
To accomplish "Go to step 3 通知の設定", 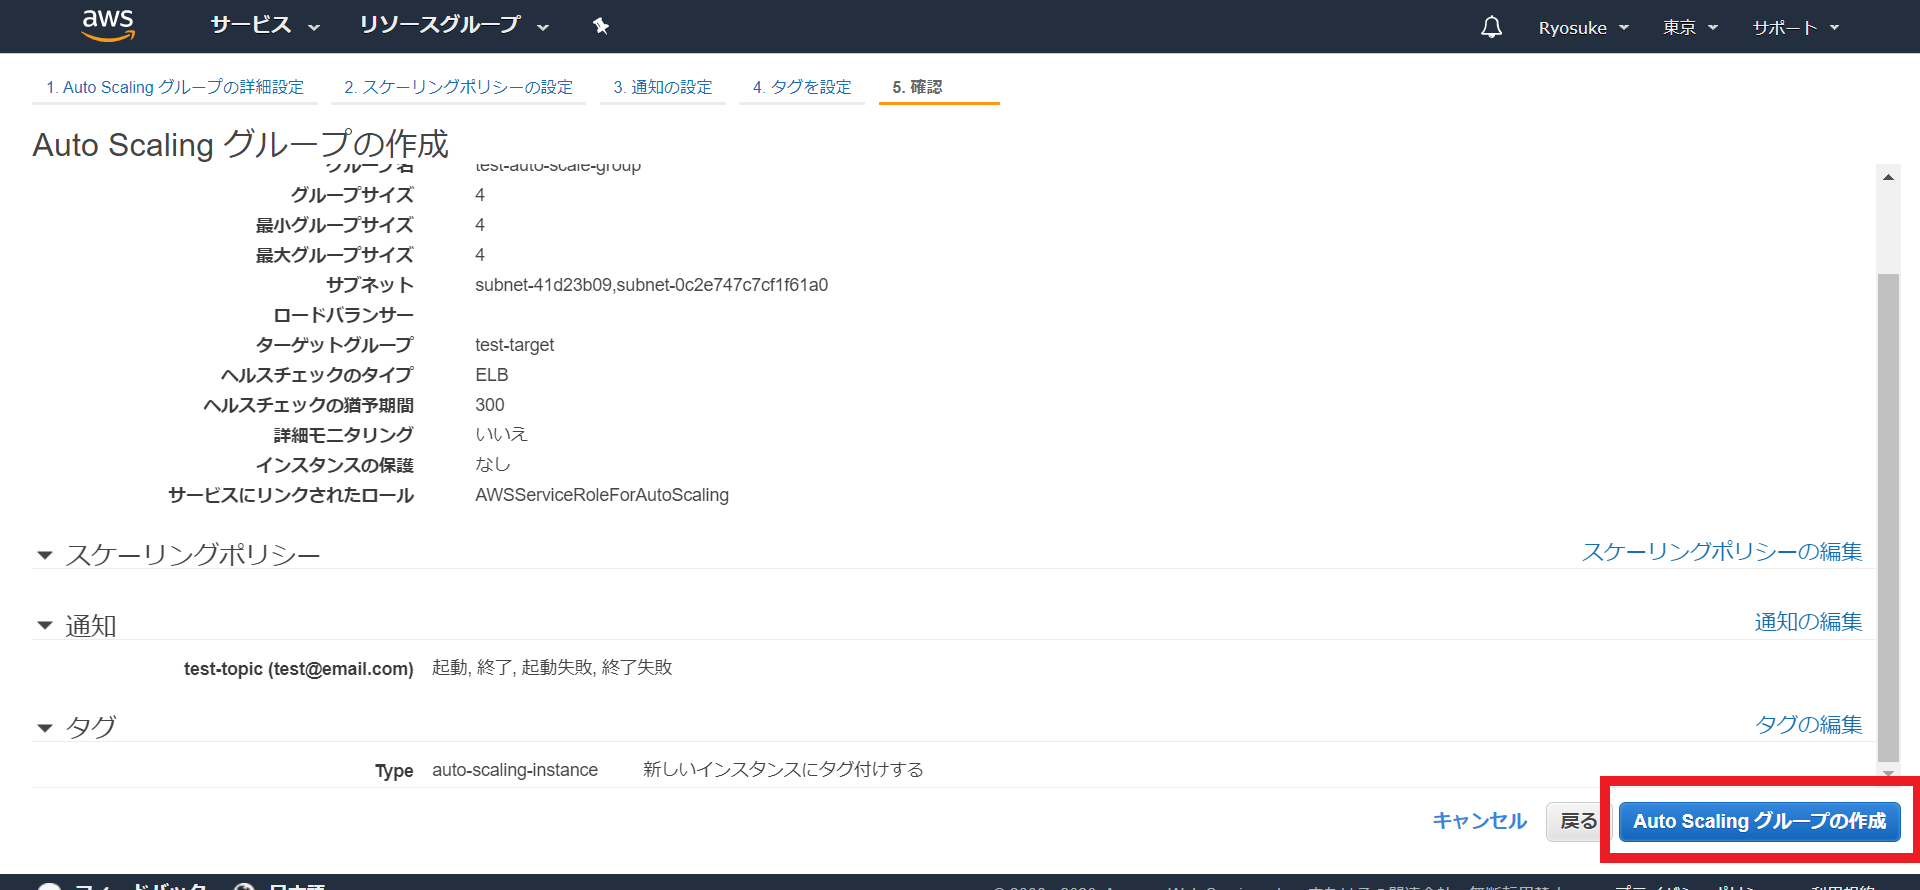I will [663, 87].
